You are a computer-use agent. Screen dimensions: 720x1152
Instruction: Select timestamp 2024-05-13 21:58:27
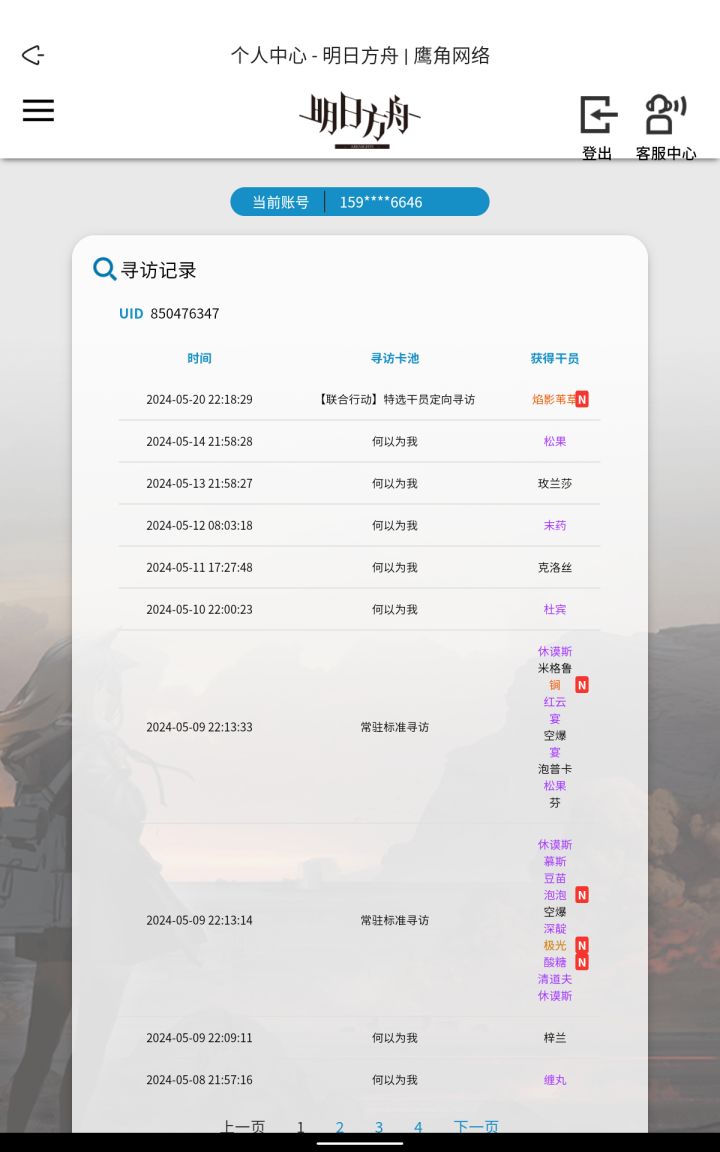click(x=199, y=483)
